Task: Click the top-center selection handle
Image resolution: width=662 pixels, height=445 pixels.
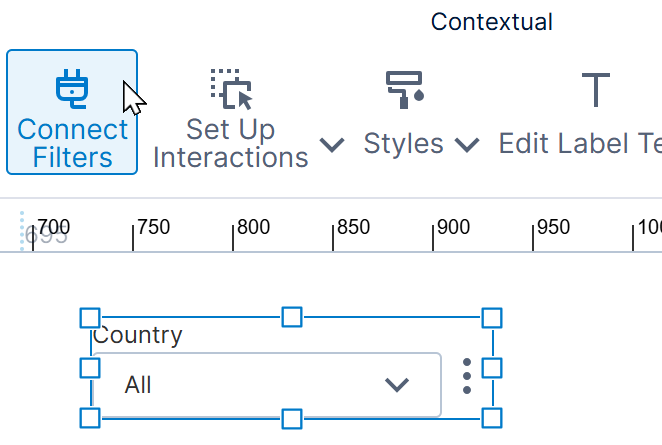Action: click(292, 317)
